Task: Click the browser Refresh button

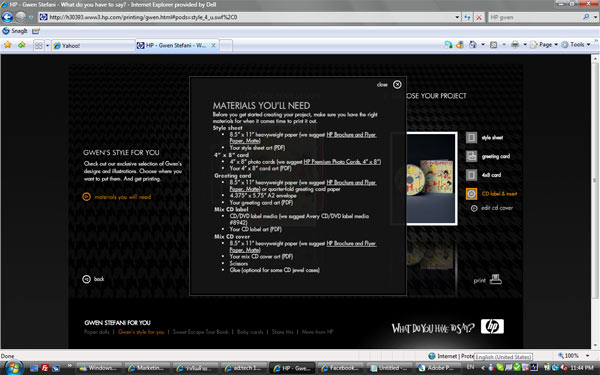Action: (467, 17)
